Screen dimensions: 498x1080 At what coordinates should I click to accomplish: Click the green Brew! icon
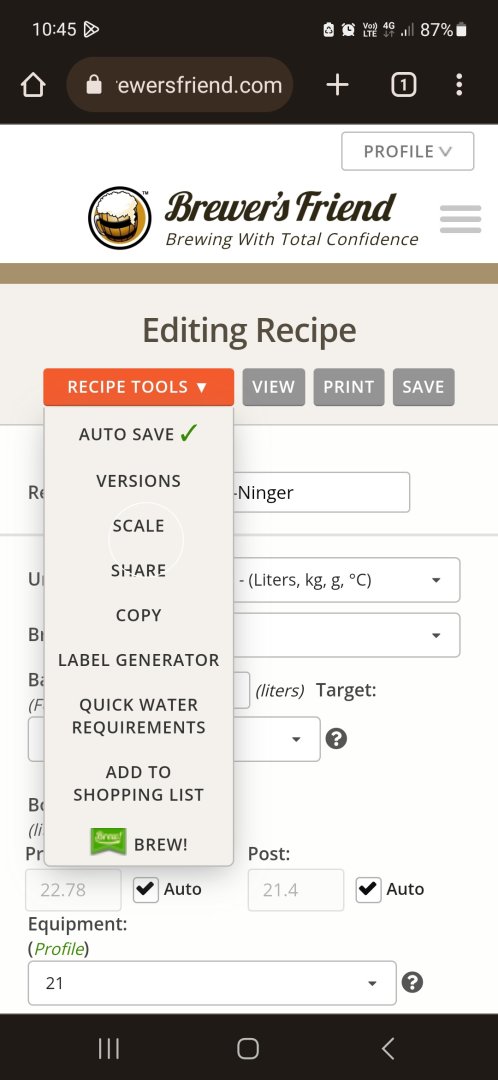pyautogui.click(x=108, y=842)
